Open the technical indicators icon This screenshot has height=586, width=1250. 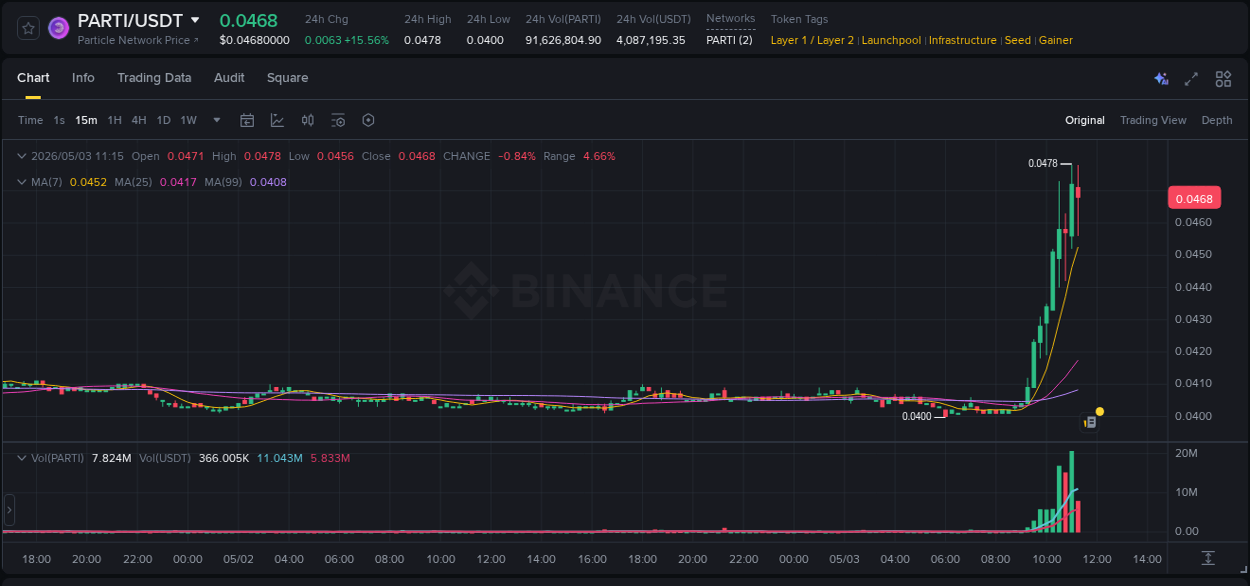pos(277,120)
